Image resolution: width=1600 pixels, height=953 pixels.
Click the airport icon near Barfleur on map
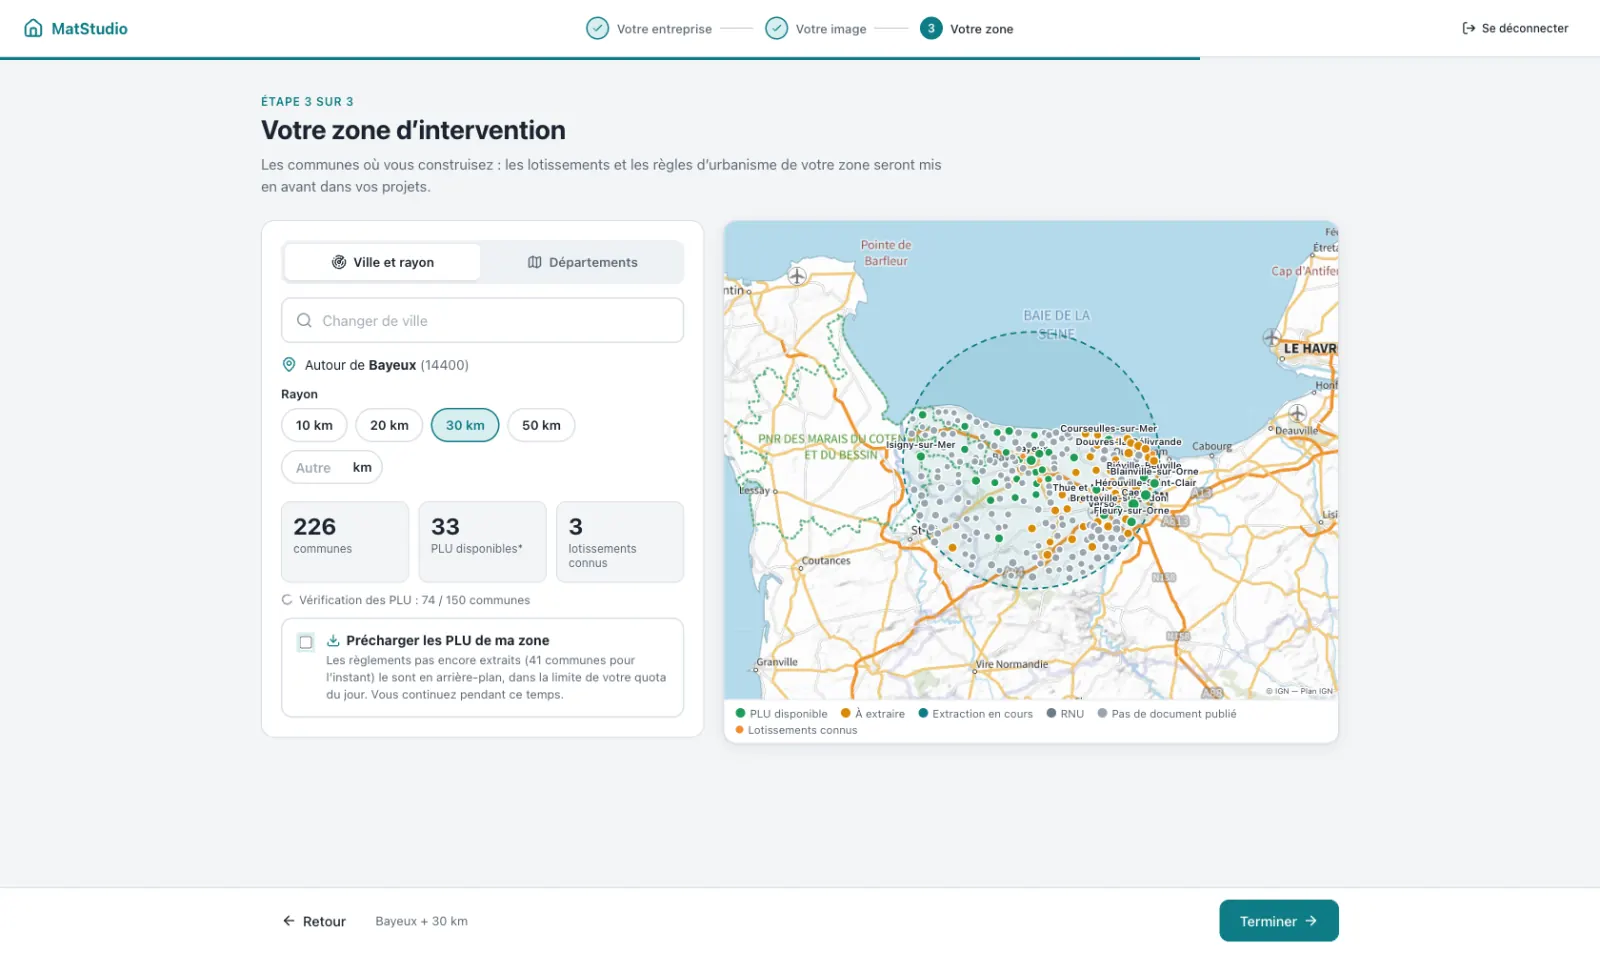pos(797,276)
